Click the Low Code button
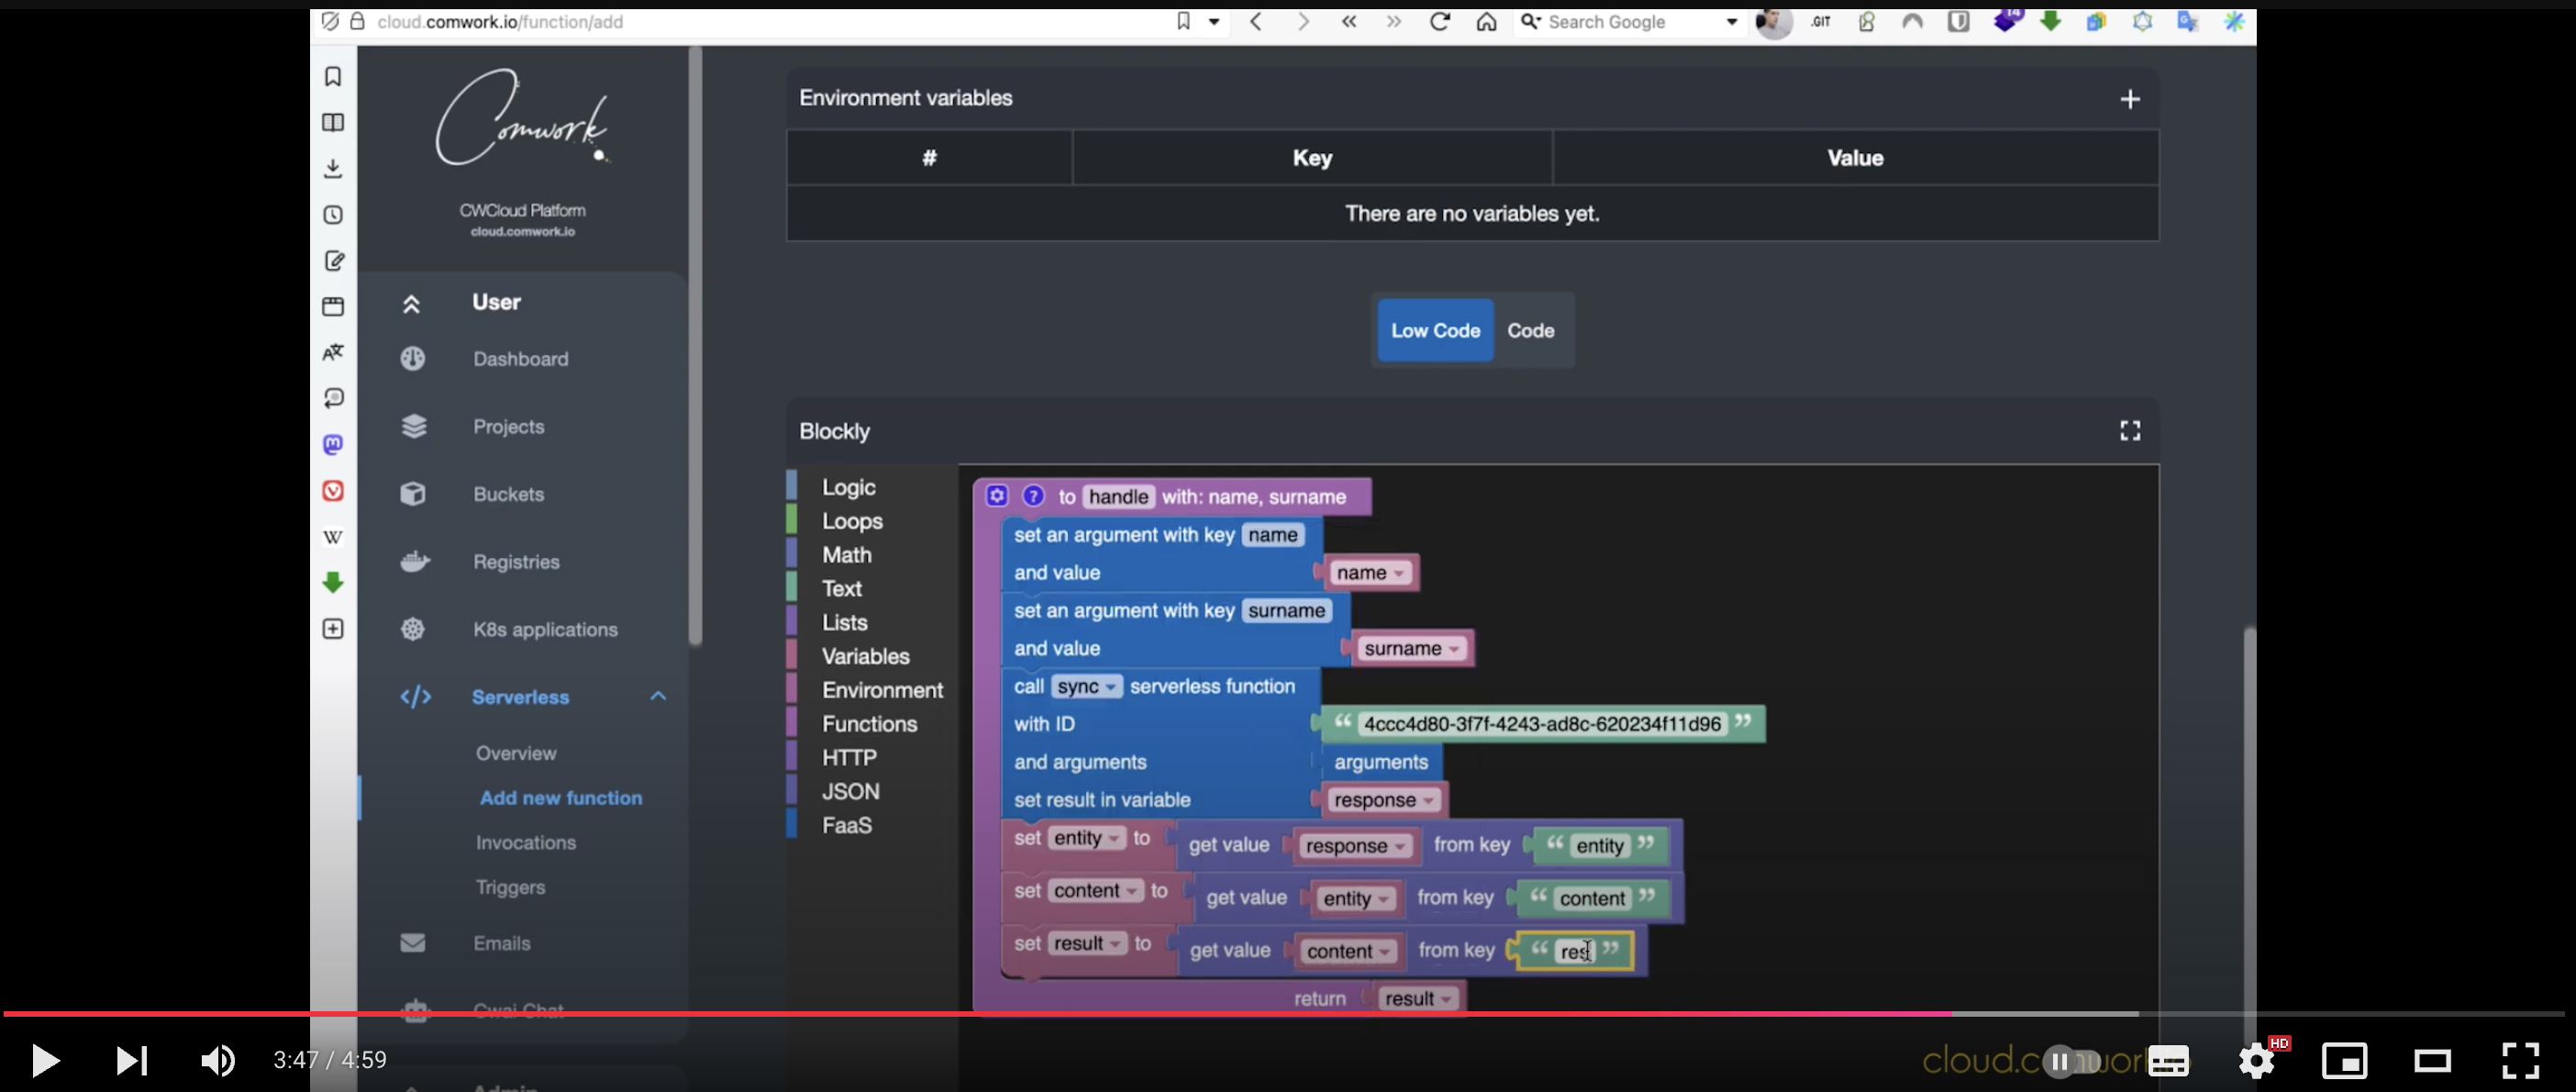Viewport: 2576px width, 1092px height. click(x=1434, y=329)
